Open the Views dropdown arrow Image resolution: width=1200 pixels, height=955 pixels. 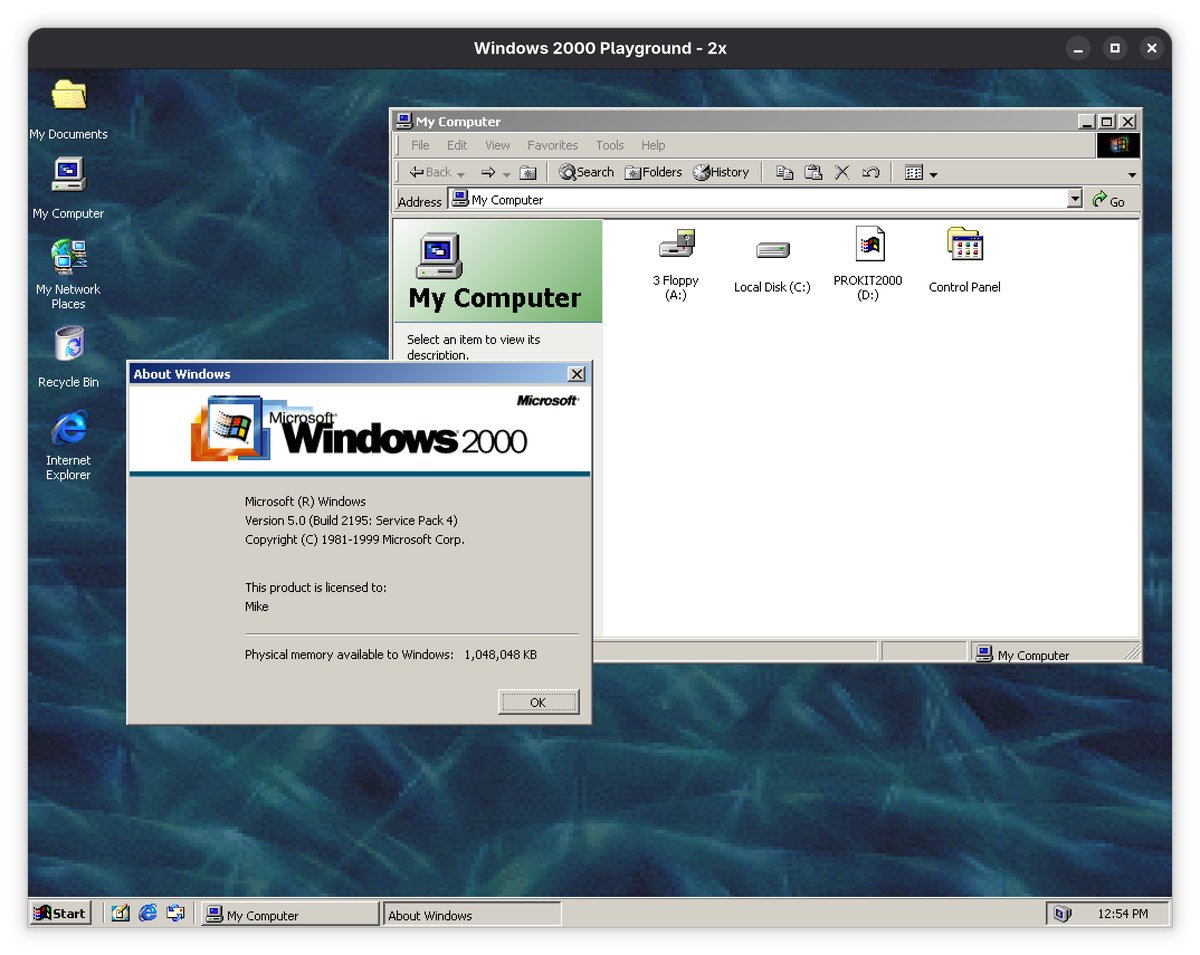click(933, 174)
